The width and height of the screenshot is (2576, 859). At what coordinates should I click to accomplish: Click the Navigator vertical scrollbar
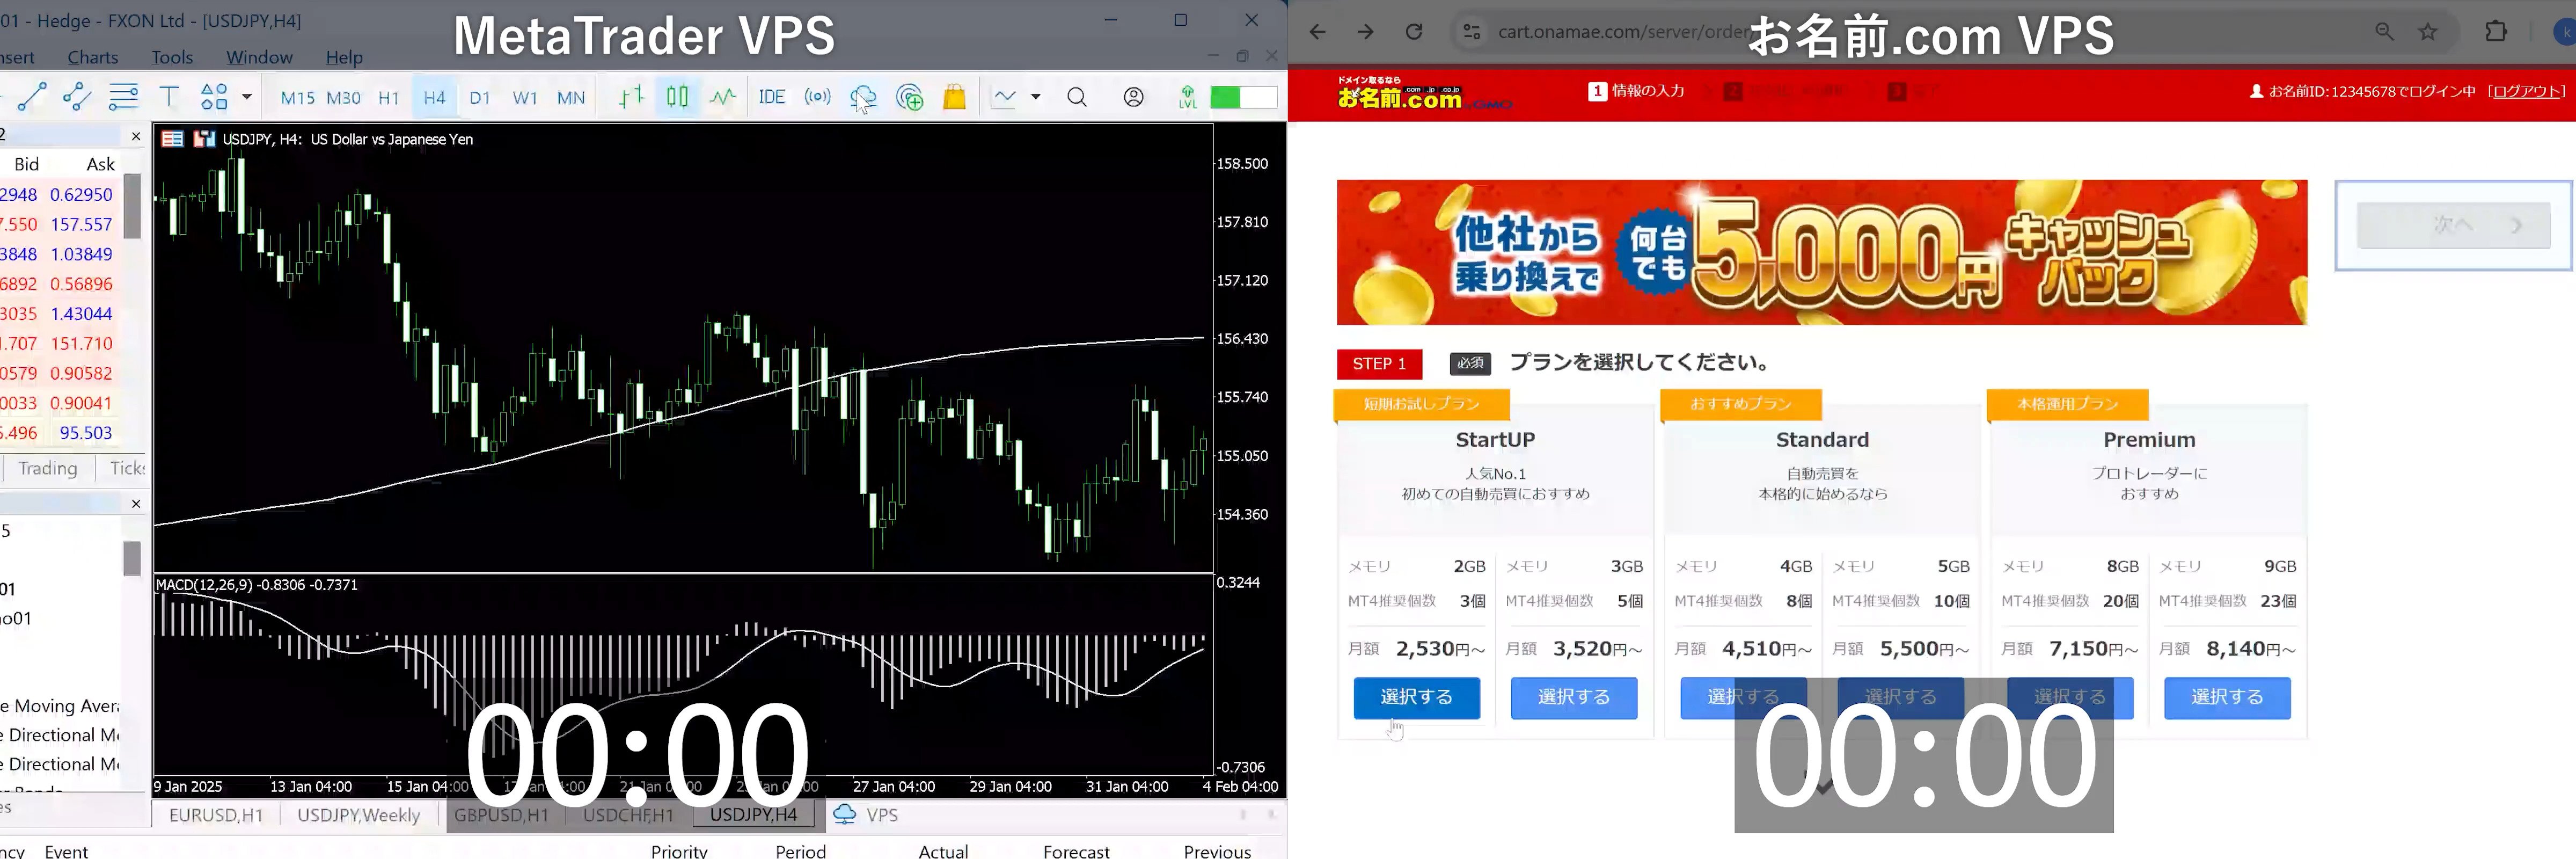(132, 558)
